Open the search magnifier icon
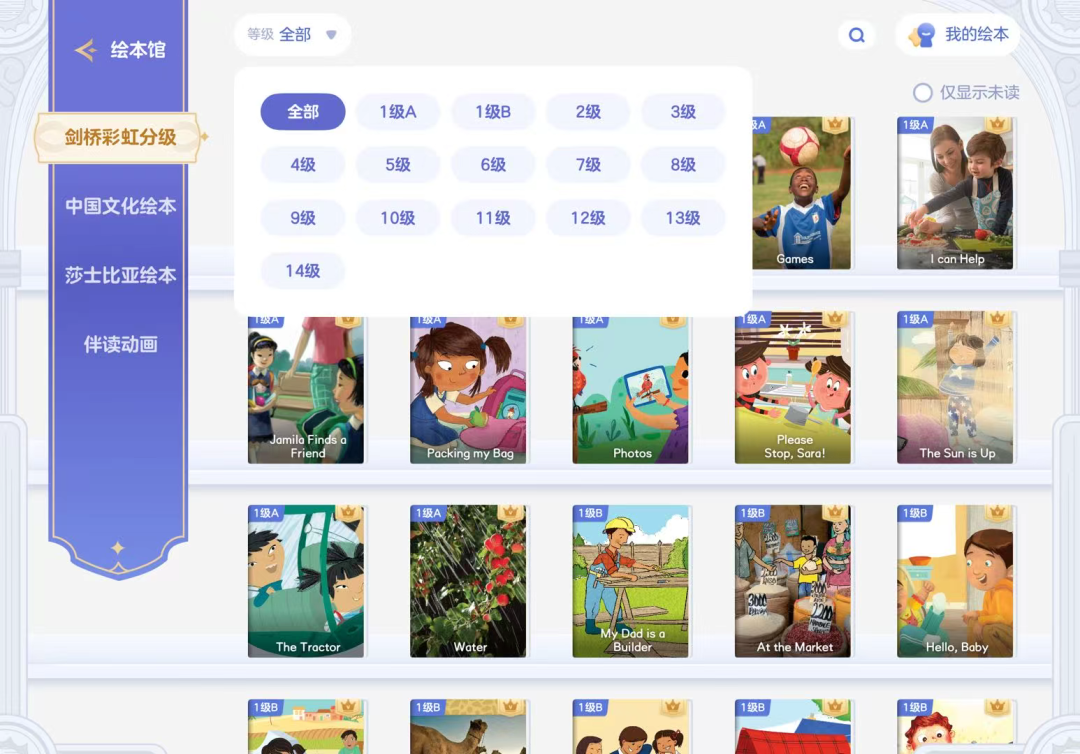 [x=856, y=35]
